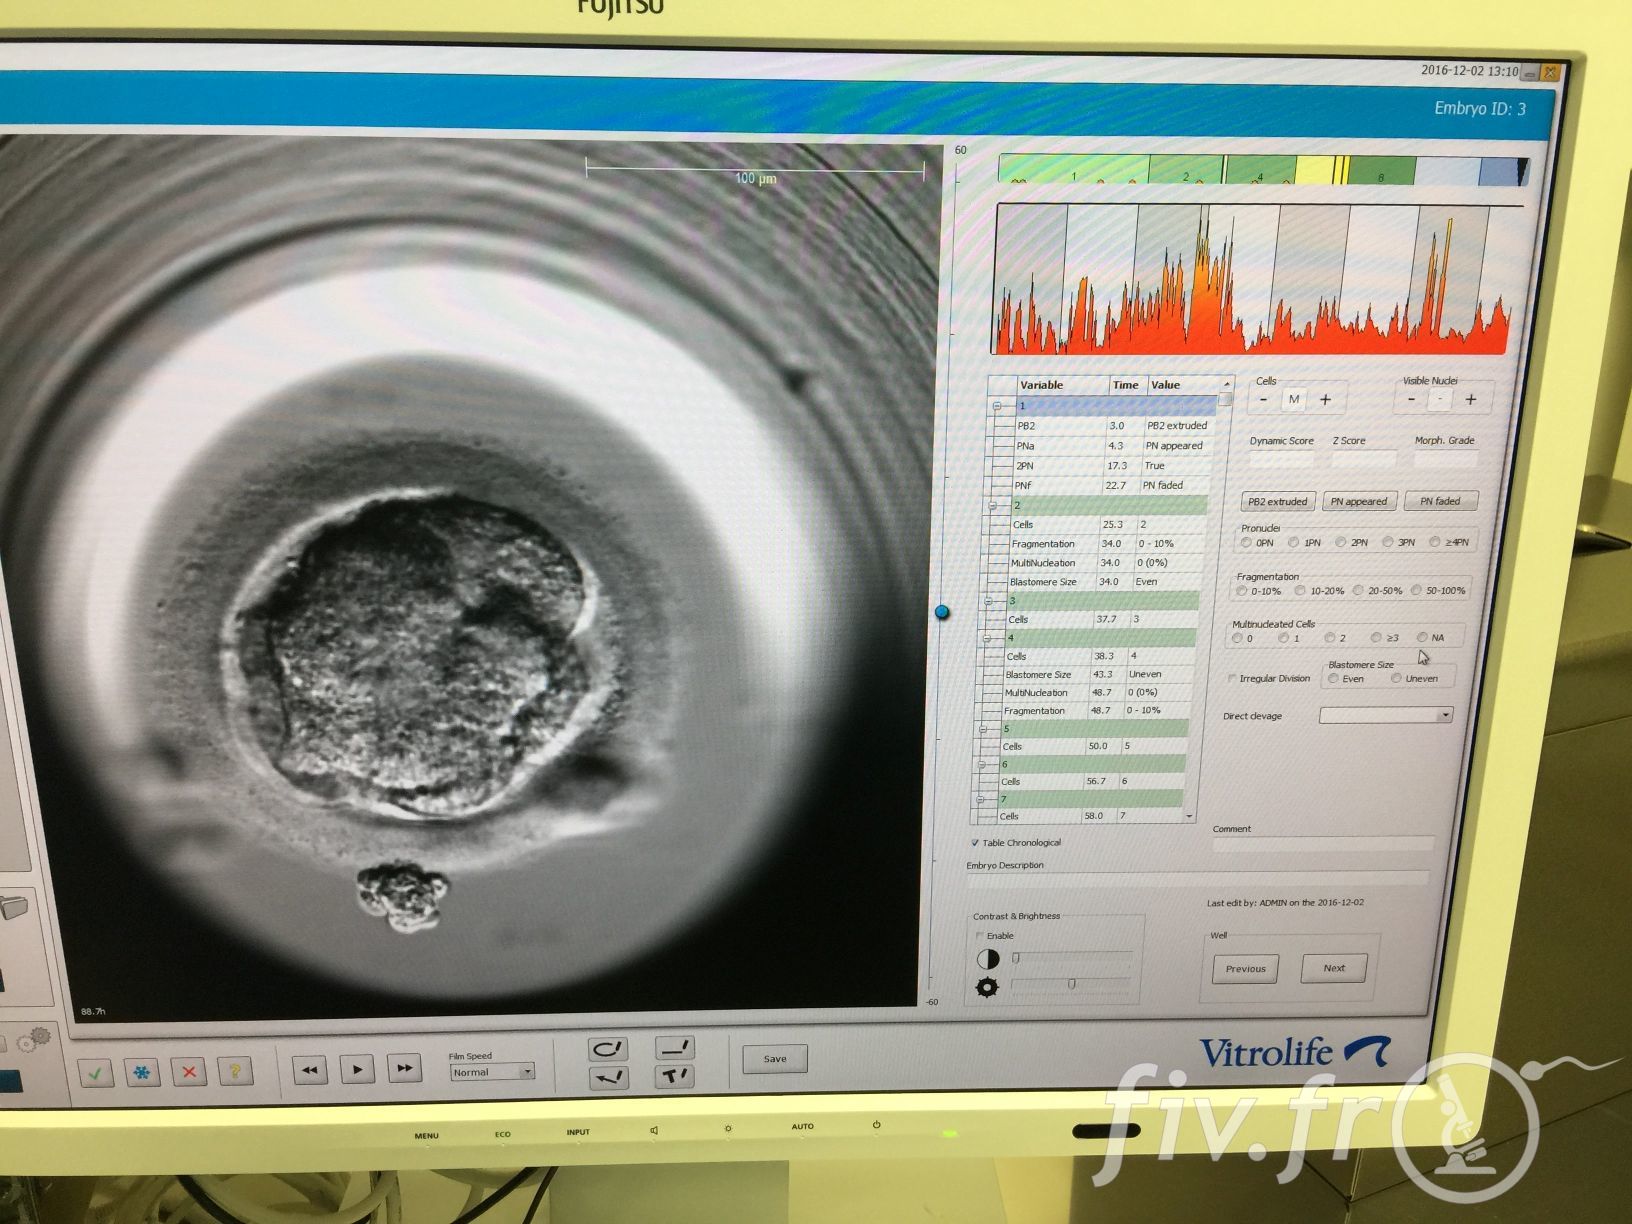Select the text annotation tool
The width and height of the screenshot is (1632, 1224).
tap(675, 1076)
